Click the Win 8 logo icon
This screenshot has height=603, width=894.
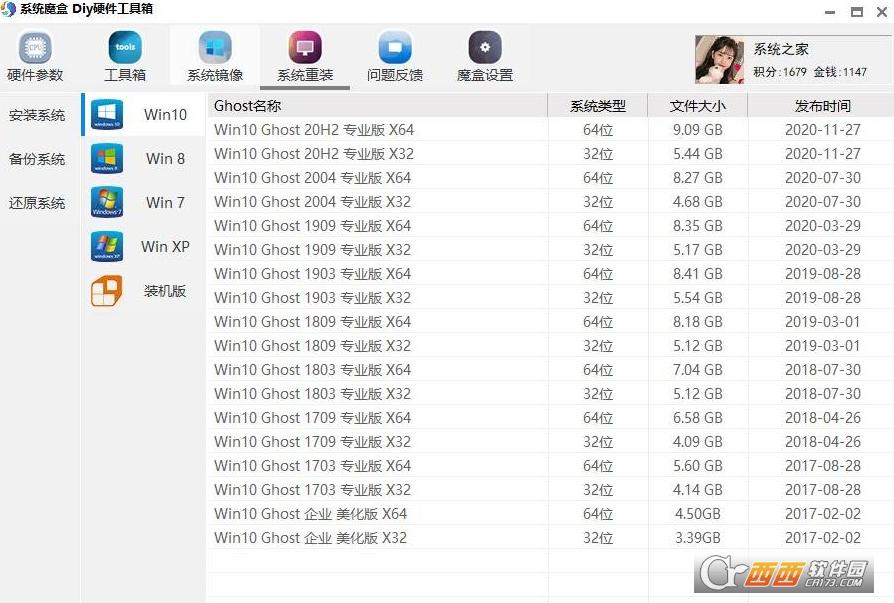tap(107, 158)
